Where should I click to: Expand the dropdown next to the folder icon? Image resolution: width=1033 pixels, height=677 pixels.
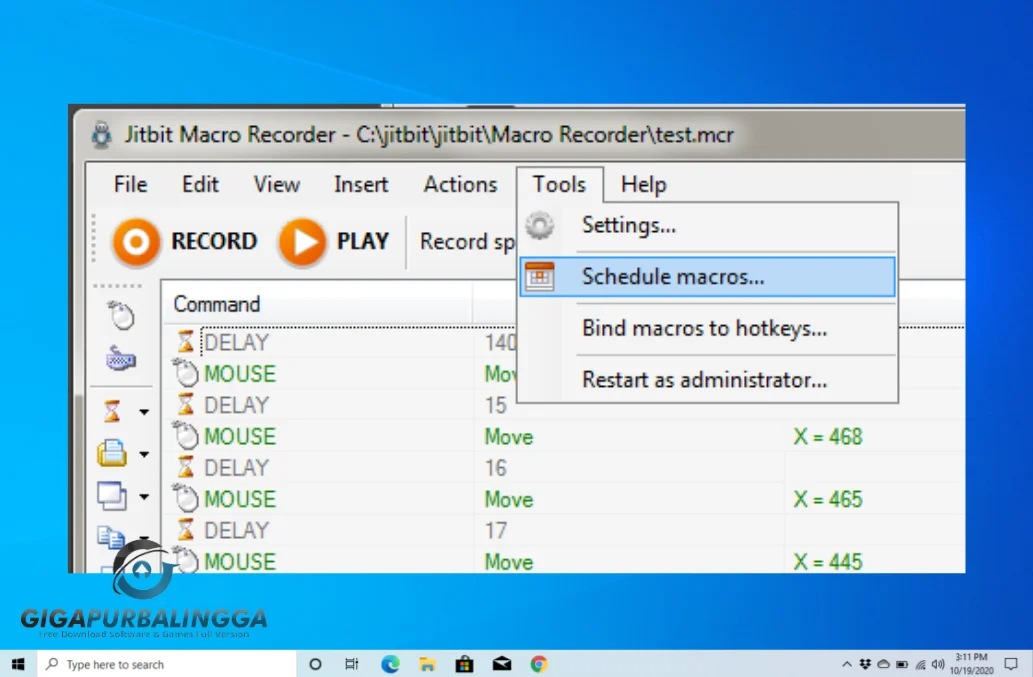point(143,453)
